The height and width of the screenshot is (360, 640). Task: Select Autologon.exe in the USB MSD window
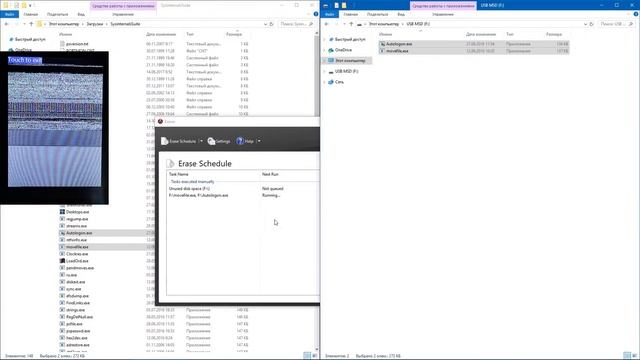474,44
